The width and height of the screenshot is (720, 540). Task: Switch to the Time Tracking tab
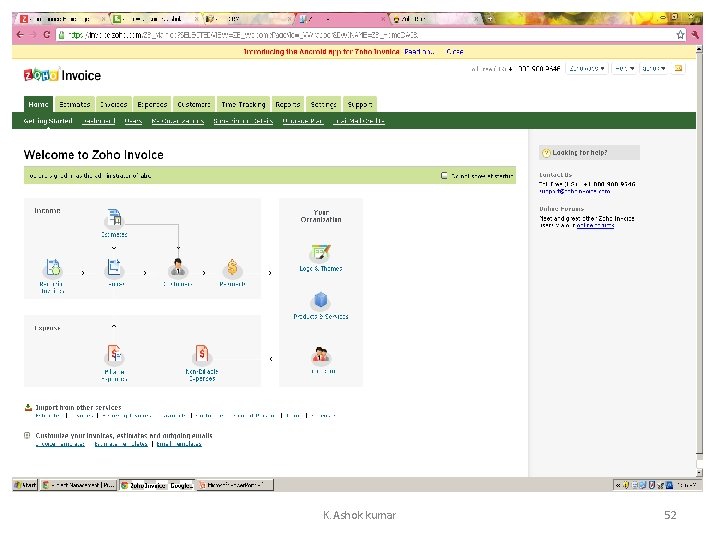point(243,104)
